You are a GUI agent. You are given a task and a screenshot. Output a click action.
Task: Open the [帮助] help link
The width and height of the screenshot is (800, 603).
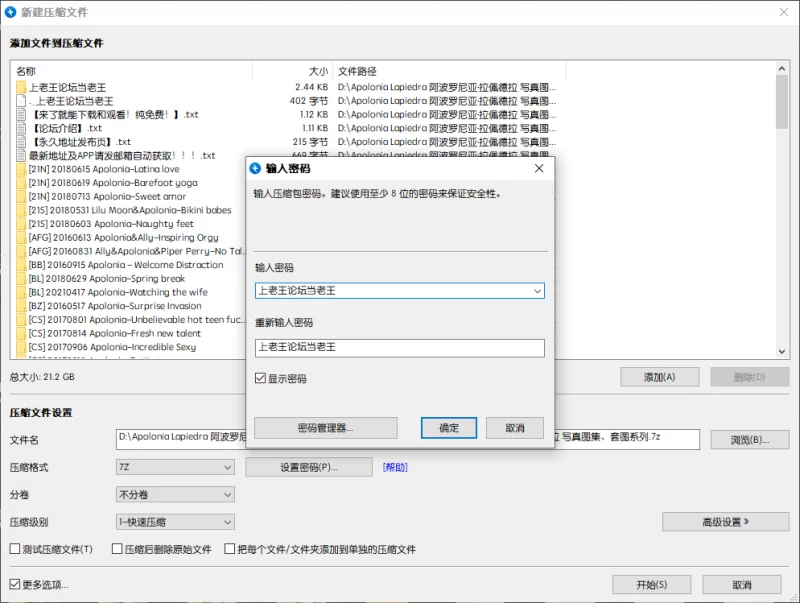tap(394, 467)
